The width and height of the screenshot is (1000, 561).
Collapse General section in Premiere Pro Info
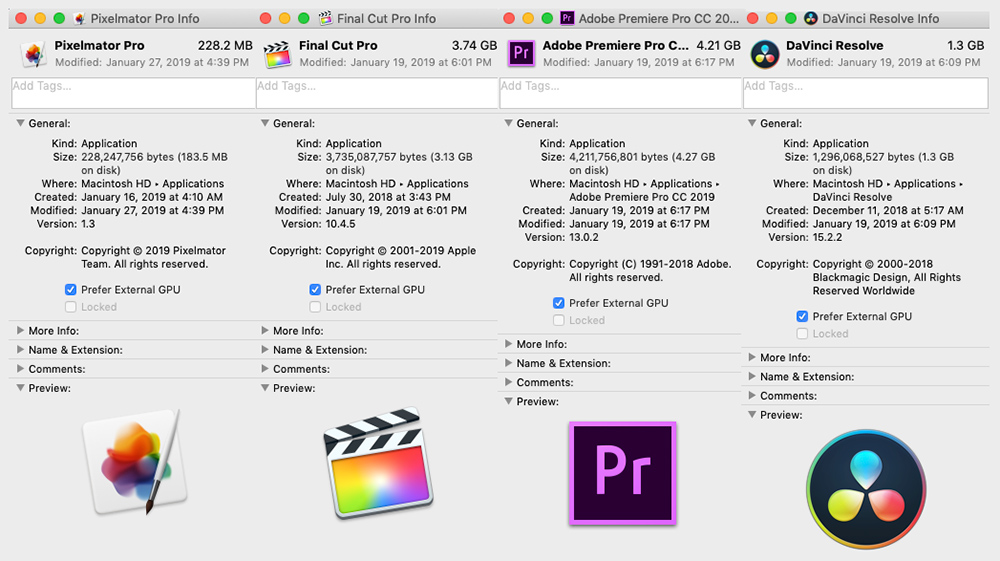[508, 123]
